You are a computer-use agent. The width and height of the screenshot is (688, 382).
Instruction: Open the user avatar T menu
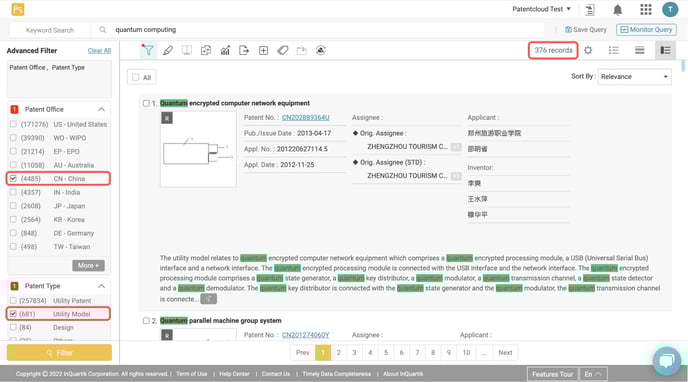670,9
